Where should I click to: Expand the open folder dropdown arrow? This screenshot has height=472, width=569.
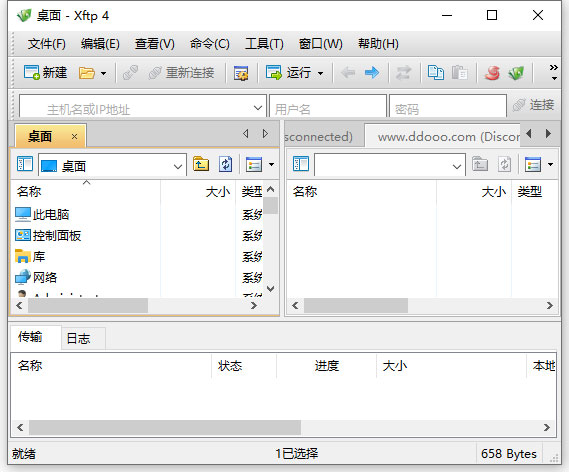click(103, 73)
